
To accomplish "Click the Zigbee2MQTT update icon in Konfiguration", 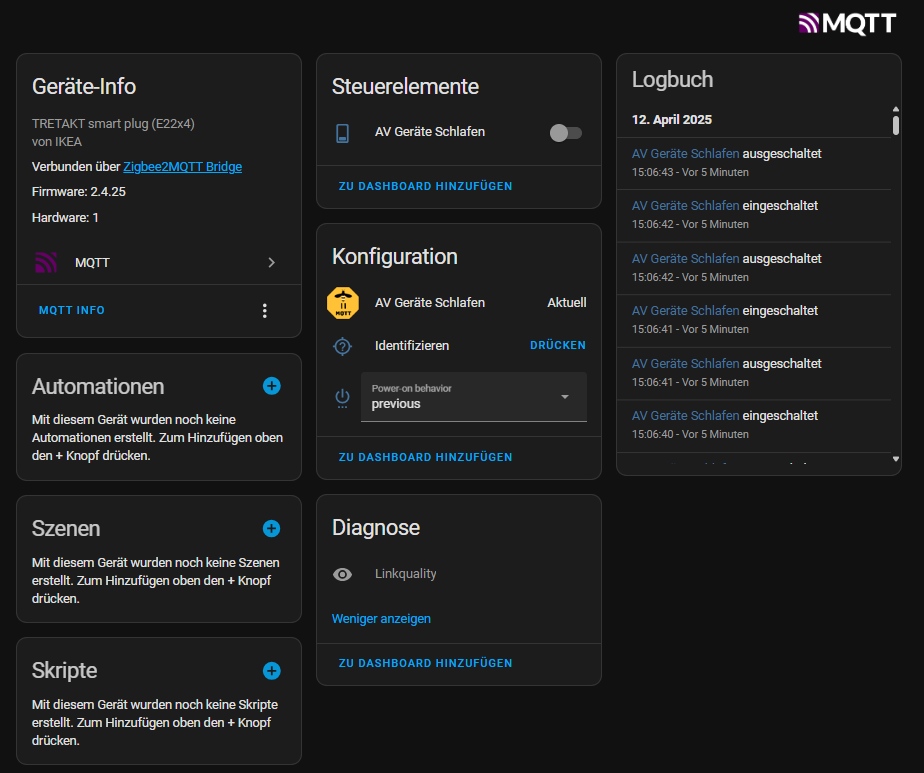I will click(343, 303).
